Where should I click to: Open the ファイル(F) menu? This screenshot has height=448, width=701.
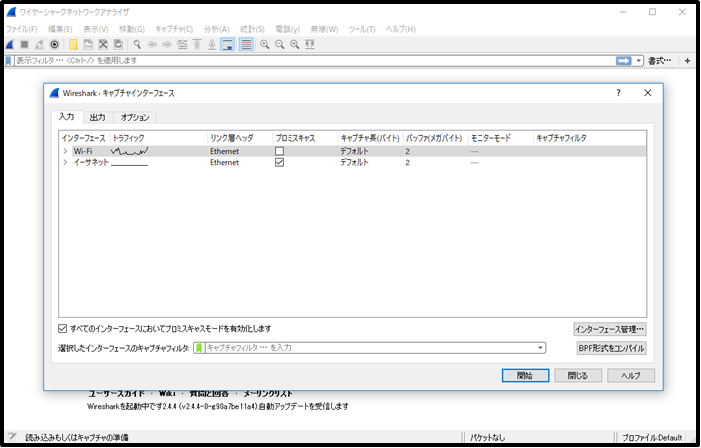pos(21,29)
